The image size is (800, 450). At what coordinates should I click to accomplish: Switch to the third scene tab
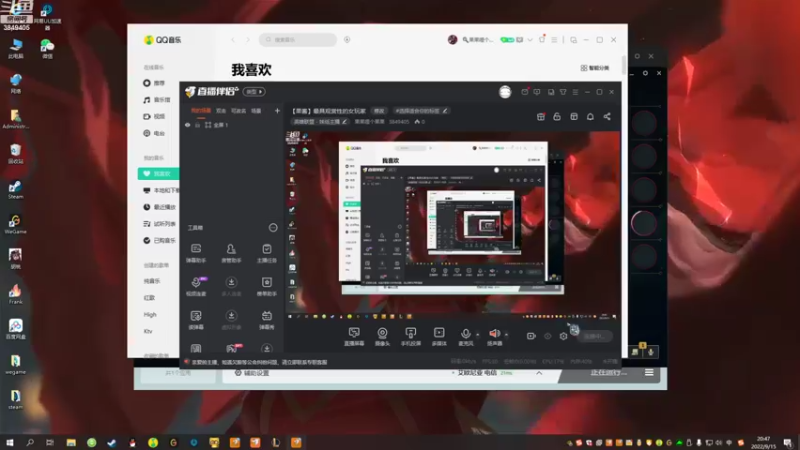click(238, 111)
